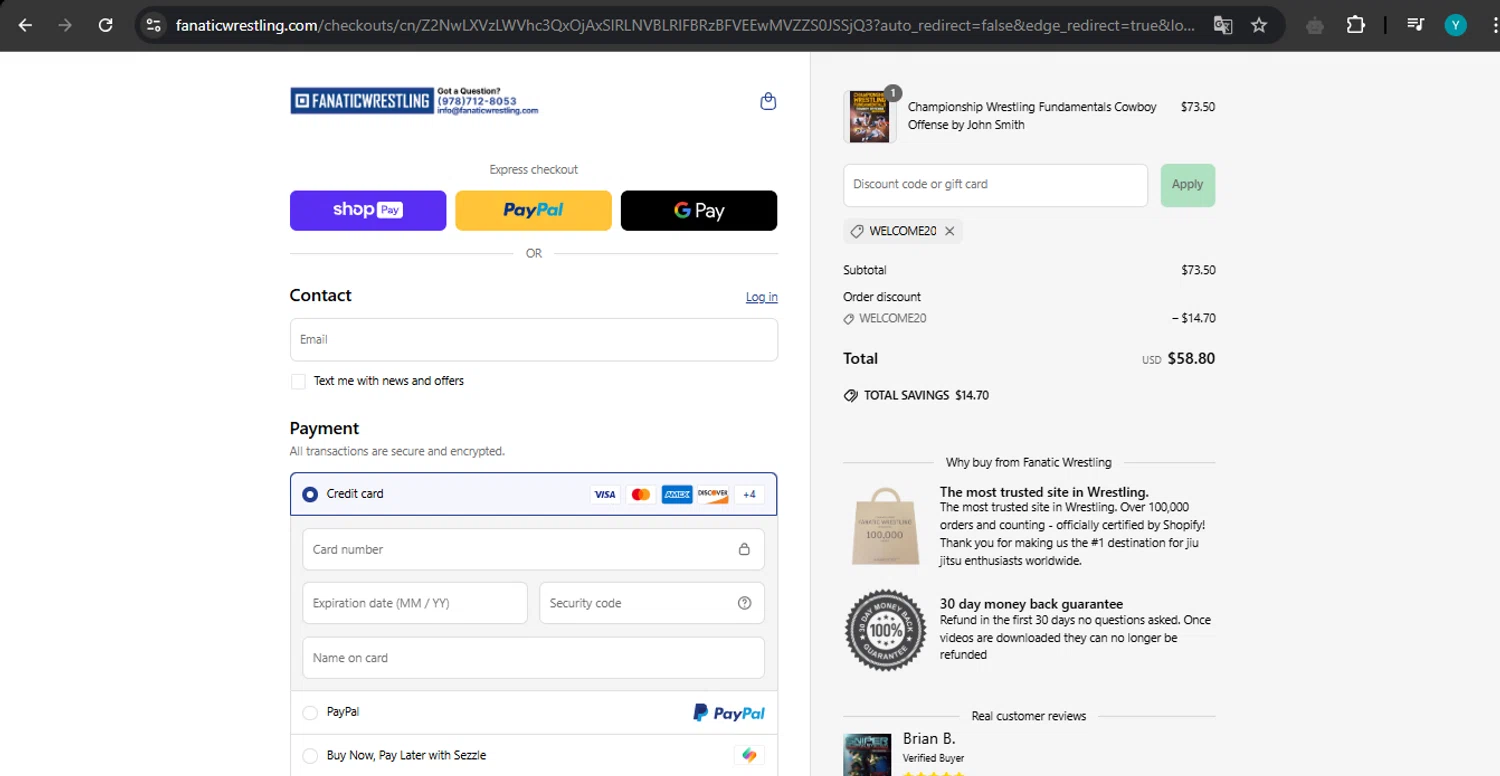Bookmark this page with star icon
Screen dimensions: 1500x776
pos(1259,25)
